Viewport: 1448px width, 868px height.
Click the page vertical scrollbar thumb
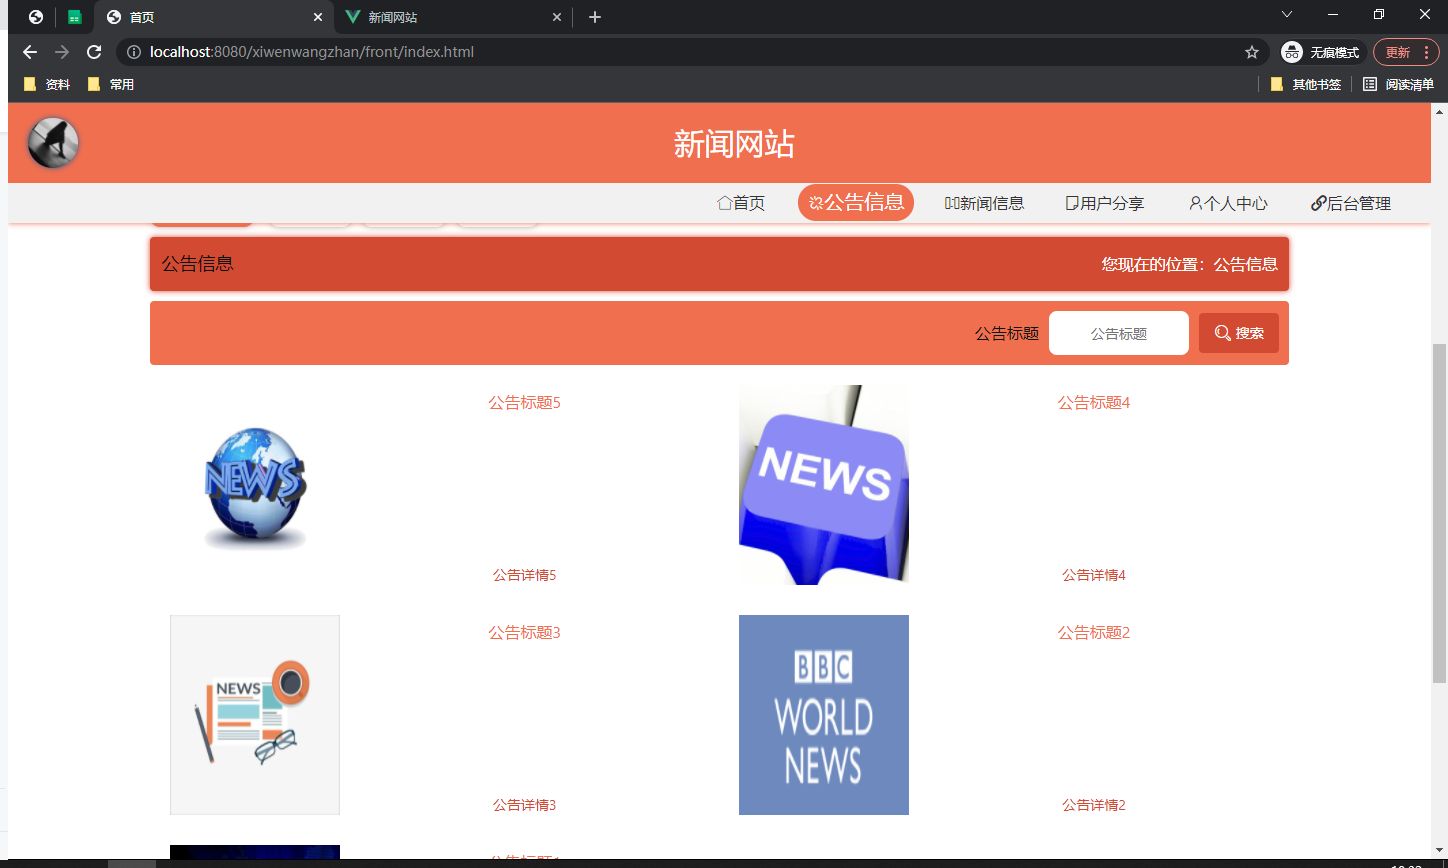[1439, 513]
